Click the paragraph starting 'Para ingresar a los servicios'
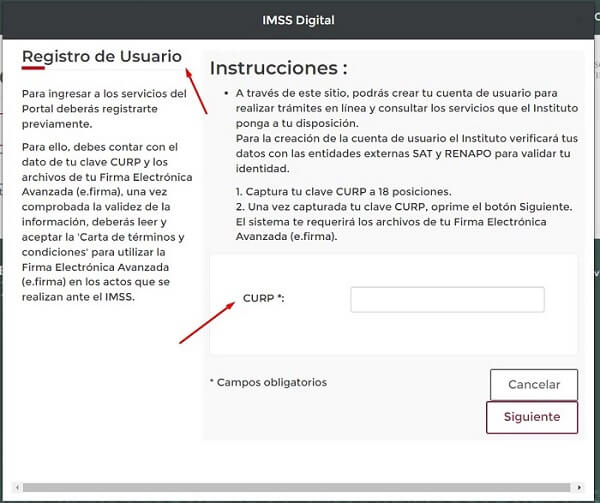Image resolution: width=600 pixels, height=503 pixels. (x=104, y=109)
